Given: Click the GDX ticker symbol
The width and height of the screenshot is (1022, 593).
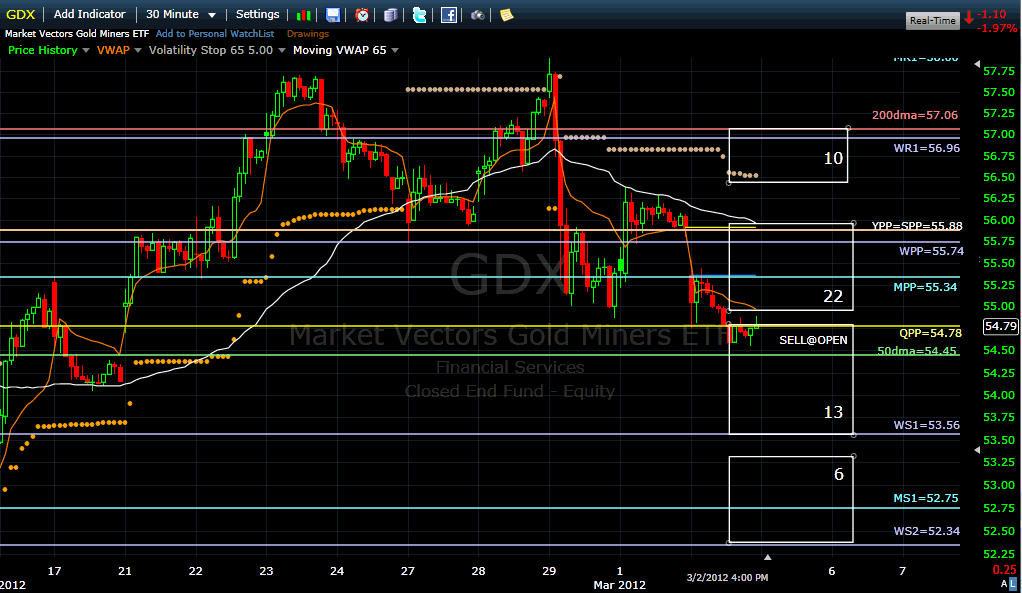Looking at the screenshot, I should tap(20, 14).
